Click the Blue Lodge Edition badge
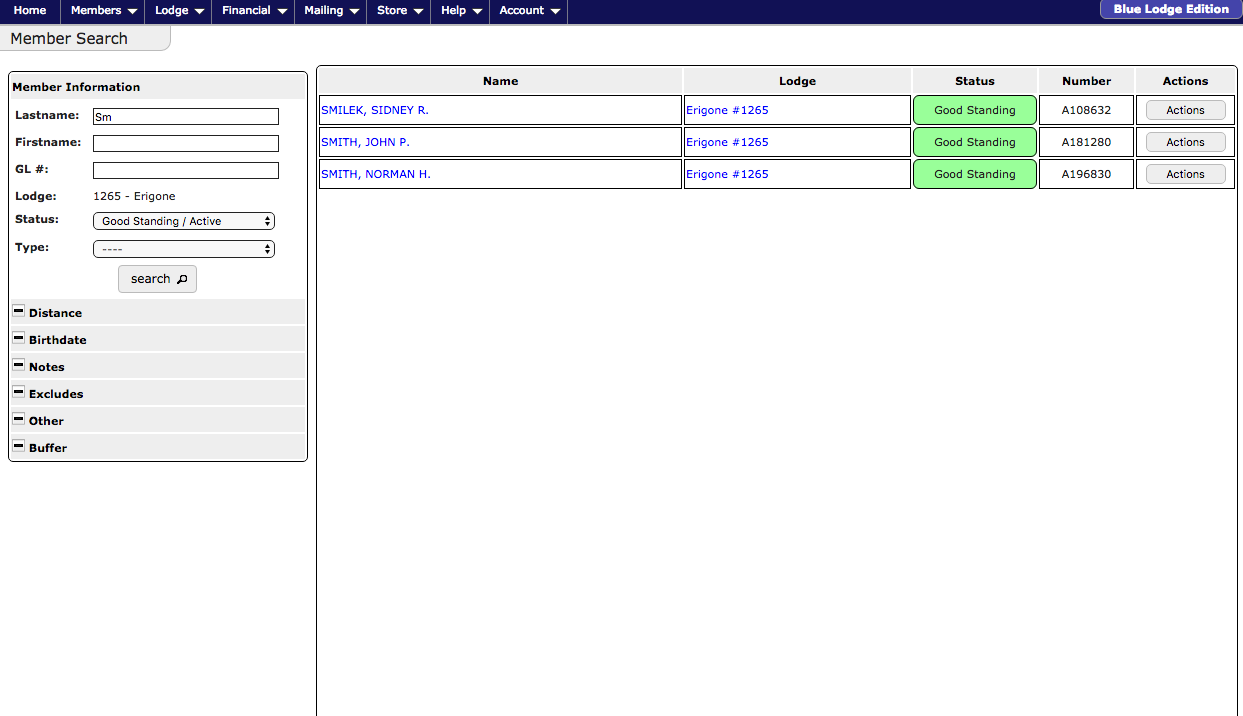 [1170, 10]
